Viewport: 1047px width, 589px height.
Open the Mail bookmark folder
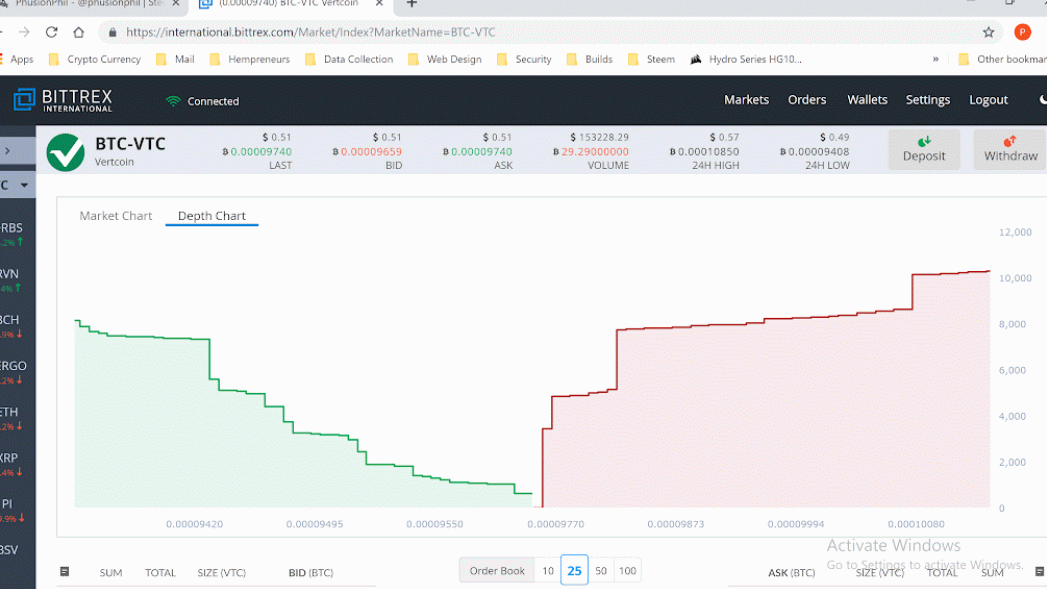coord(175,59)
